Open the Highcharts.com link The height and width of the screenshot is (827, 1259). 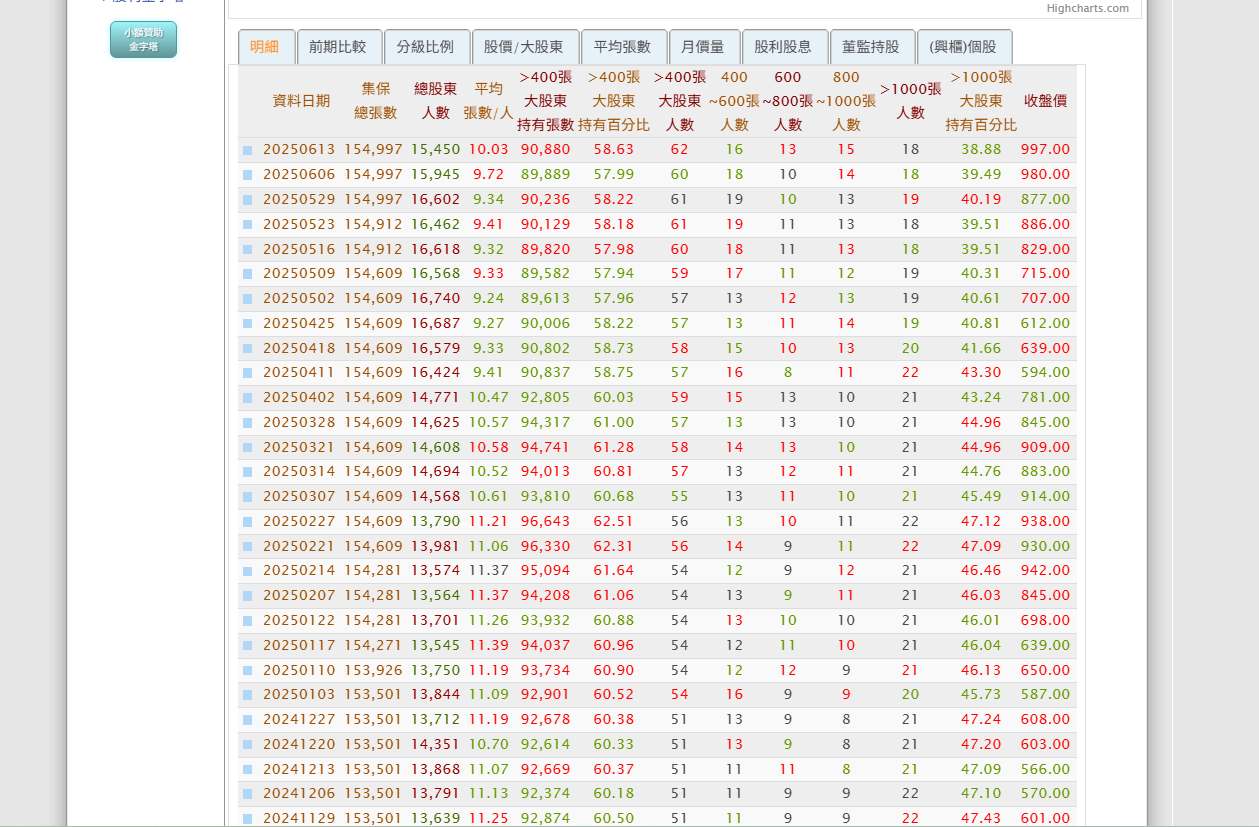1087,9
